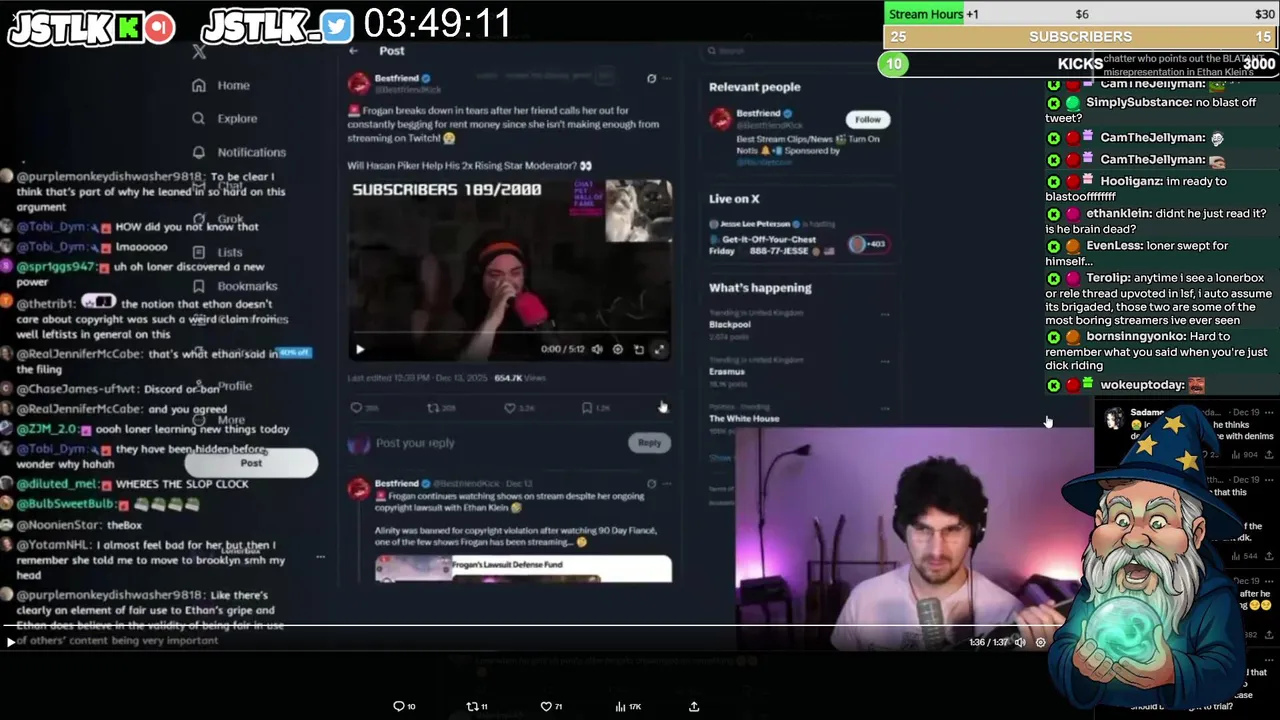Click the Reply button
This screenshot has height=720, width=1280.
point(650,443)
